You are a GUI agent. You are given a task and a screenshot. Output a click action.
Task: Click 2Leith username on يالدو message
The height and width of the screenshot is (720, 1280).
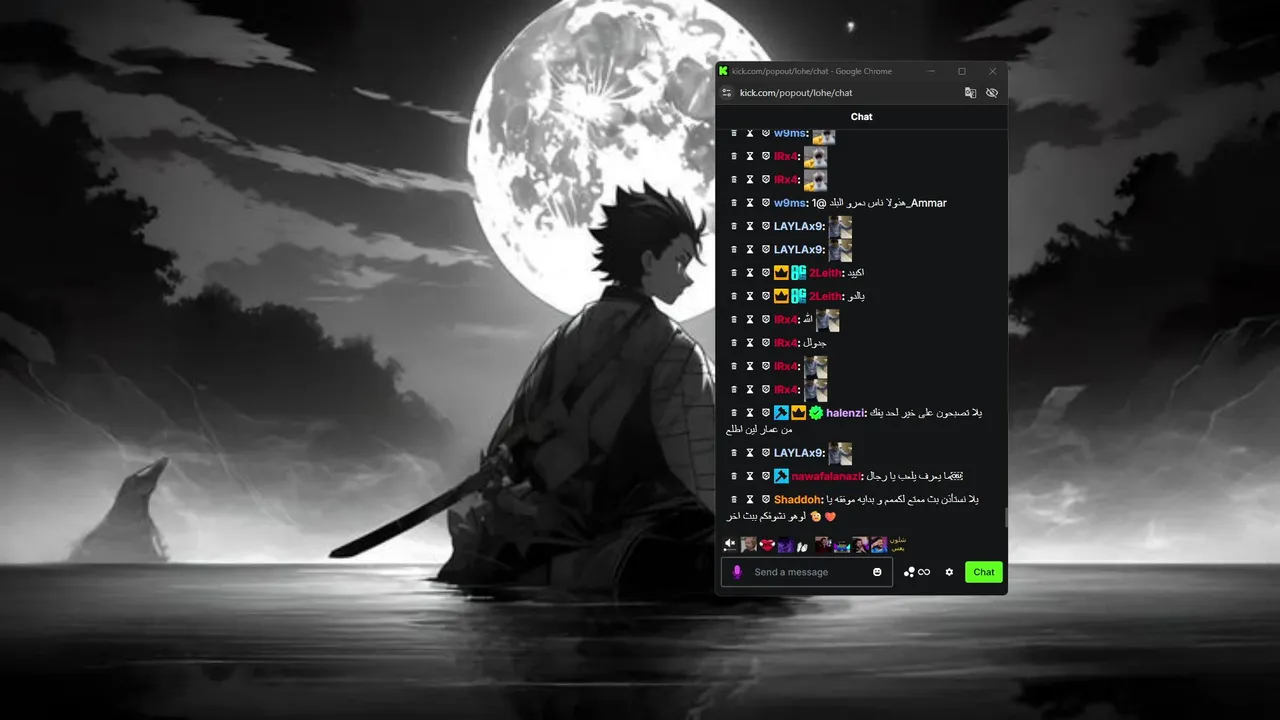(x=825, y=296)
